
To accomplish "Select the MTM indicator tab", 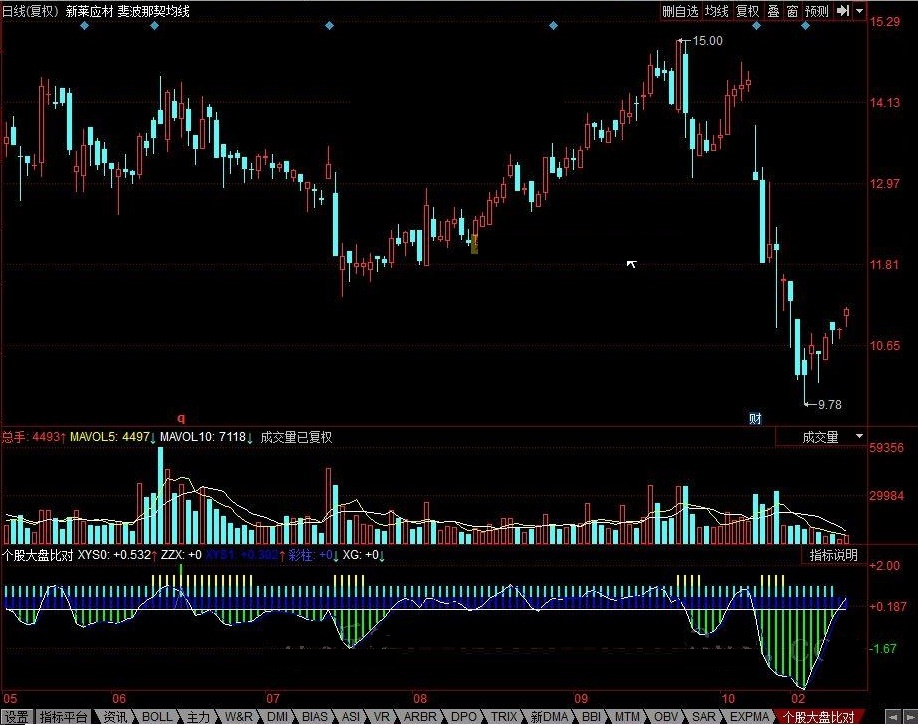I will 627,717.
